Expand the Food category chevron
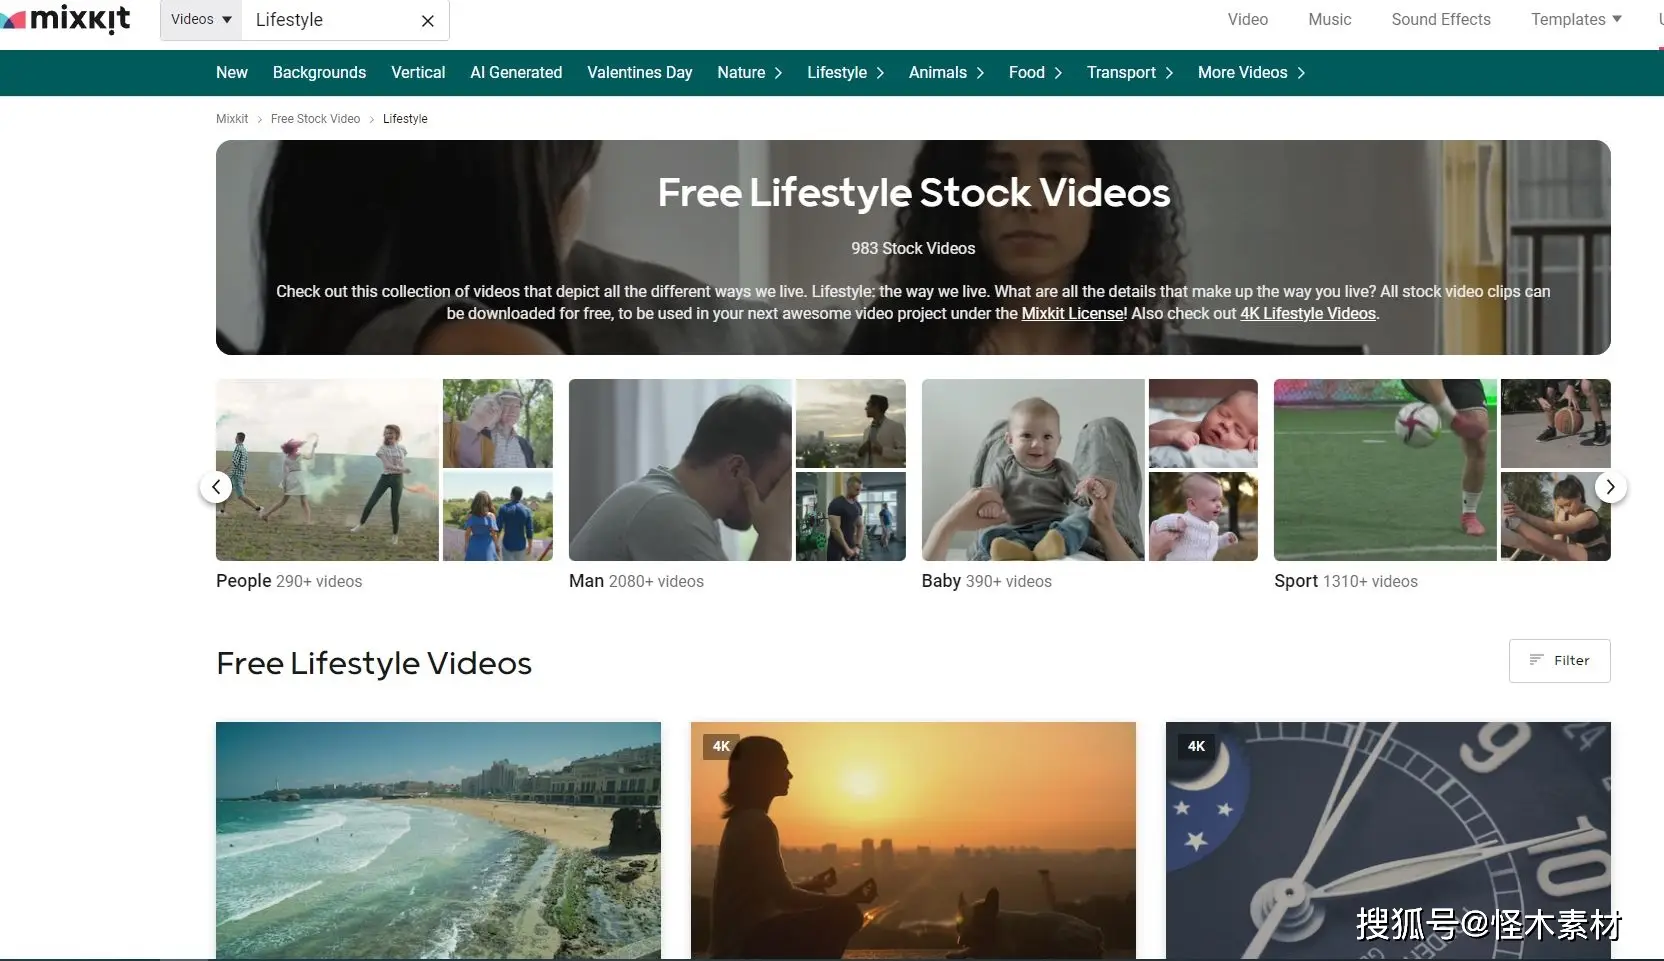 point(1058,73)
